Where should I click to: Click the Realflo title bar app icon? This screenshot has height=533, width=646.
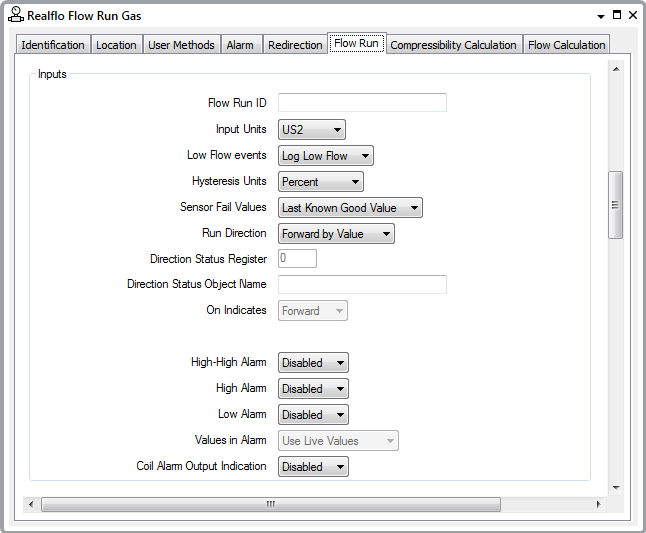click(15, 15)
